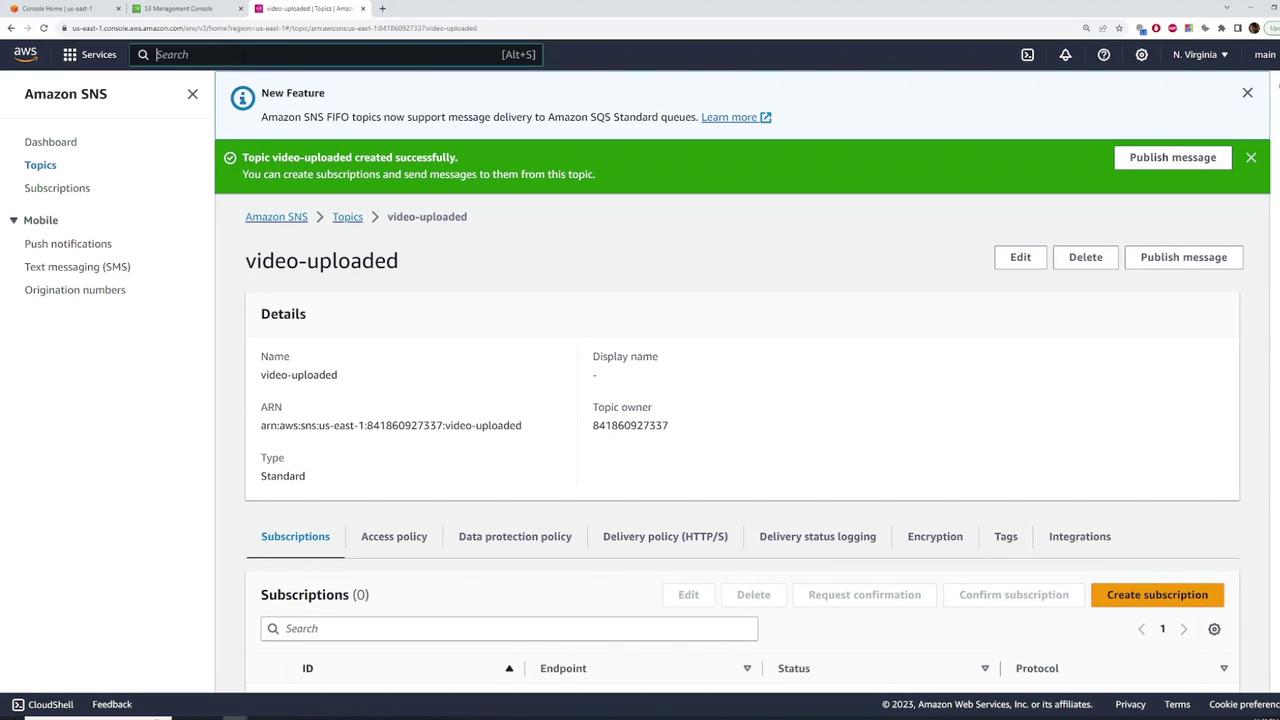Open the help question mark menu
Screen dimensions: 1280x720
tap(1104, 55)
